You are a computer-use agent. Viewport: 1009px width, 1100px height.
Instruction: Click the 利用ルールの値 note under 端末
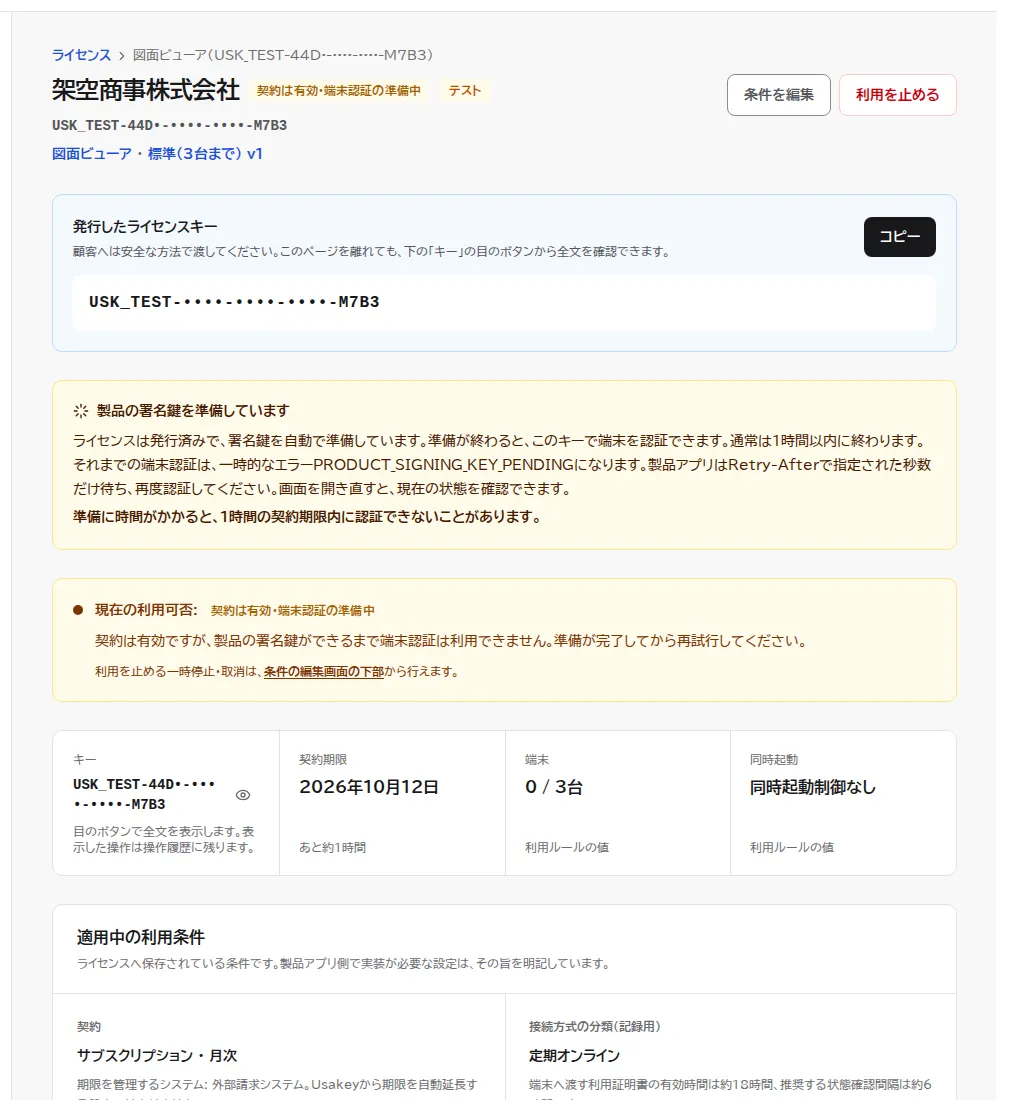(x=567, y=847)
